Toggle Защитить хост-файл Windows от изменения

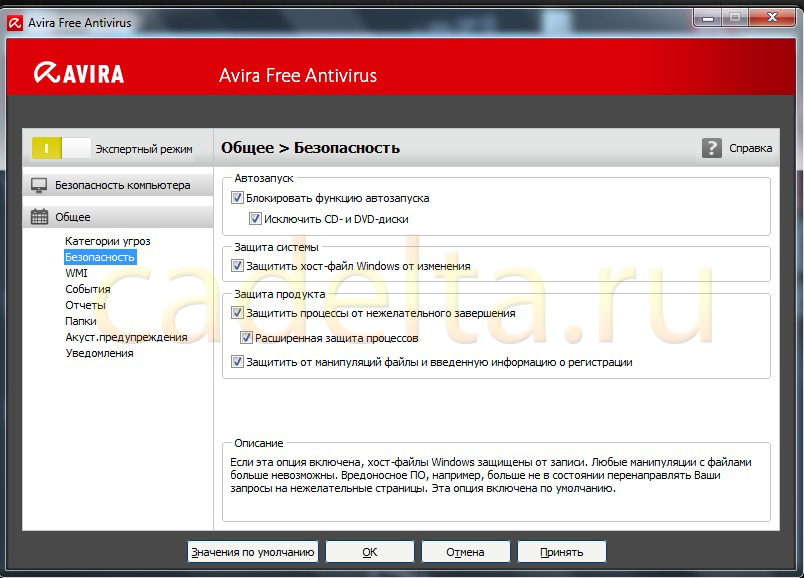pyautogui.click(x=237, y=266)
